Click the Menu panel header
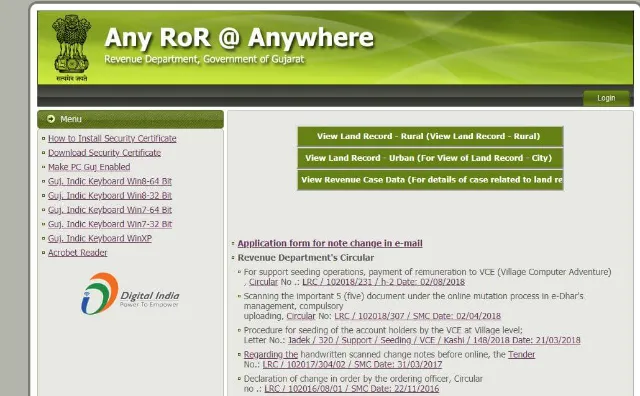Viewport: 640px width, 396px height. (130, 119)
